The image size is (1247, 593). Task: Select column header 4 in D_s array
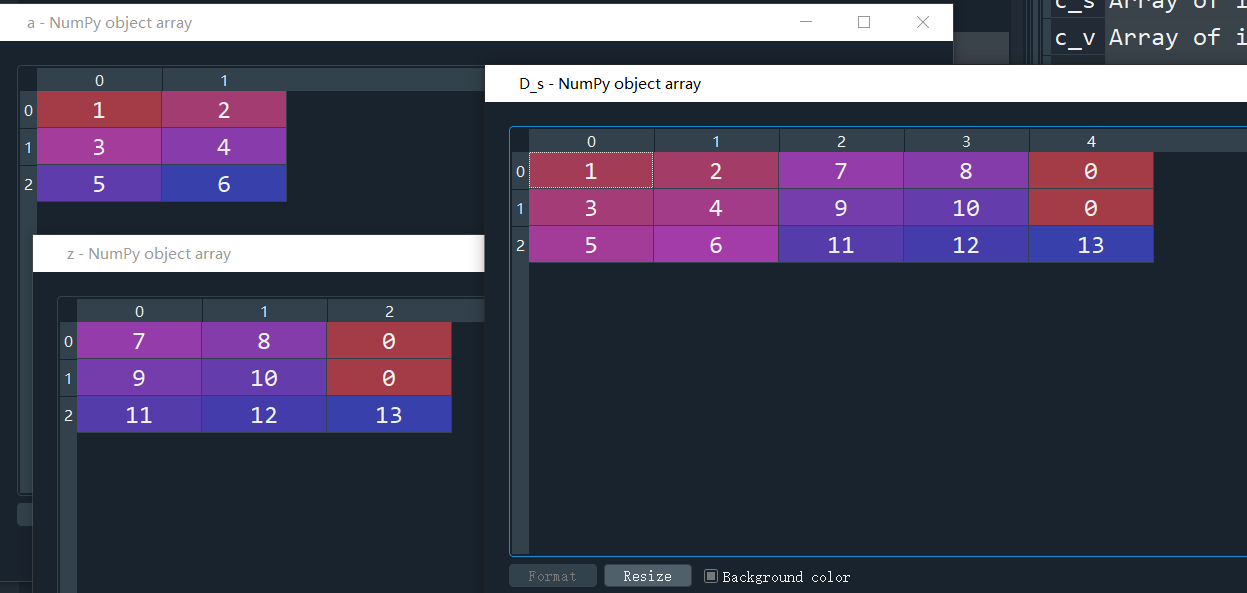pyautogui.click(x=1091, y=141)
